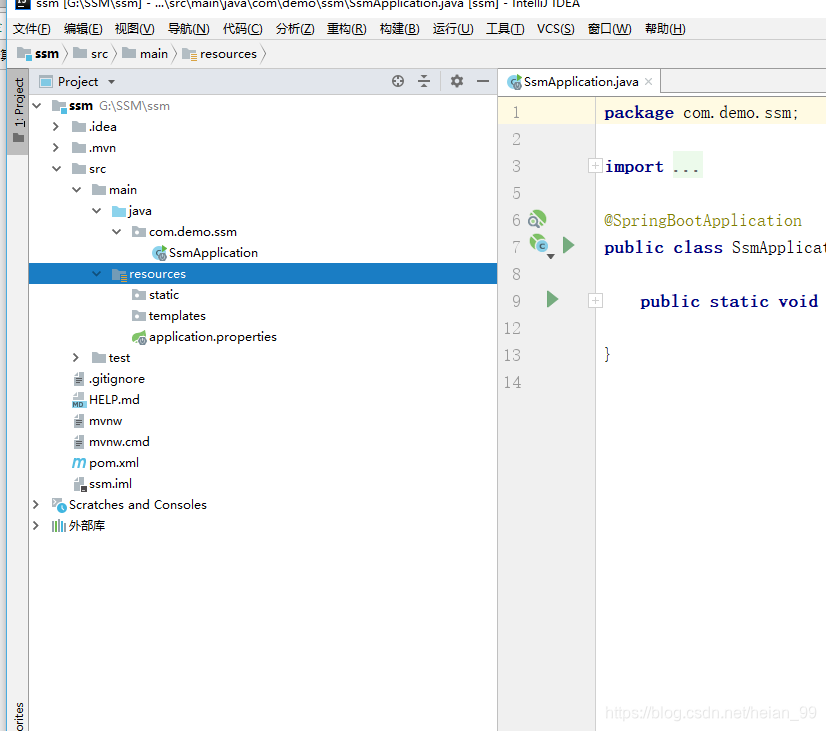Click the @SpringBootApplication annotation text
Screen dimensions: 826x731
[703, 221]
